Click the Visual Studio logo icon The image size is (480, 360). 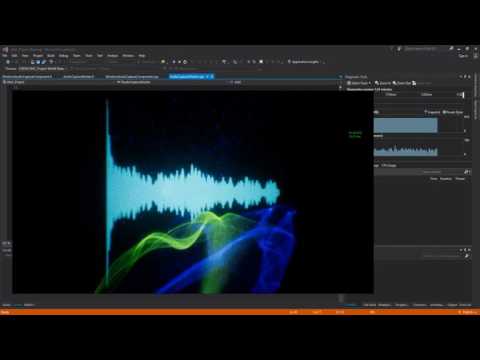[x=5, y=49]
